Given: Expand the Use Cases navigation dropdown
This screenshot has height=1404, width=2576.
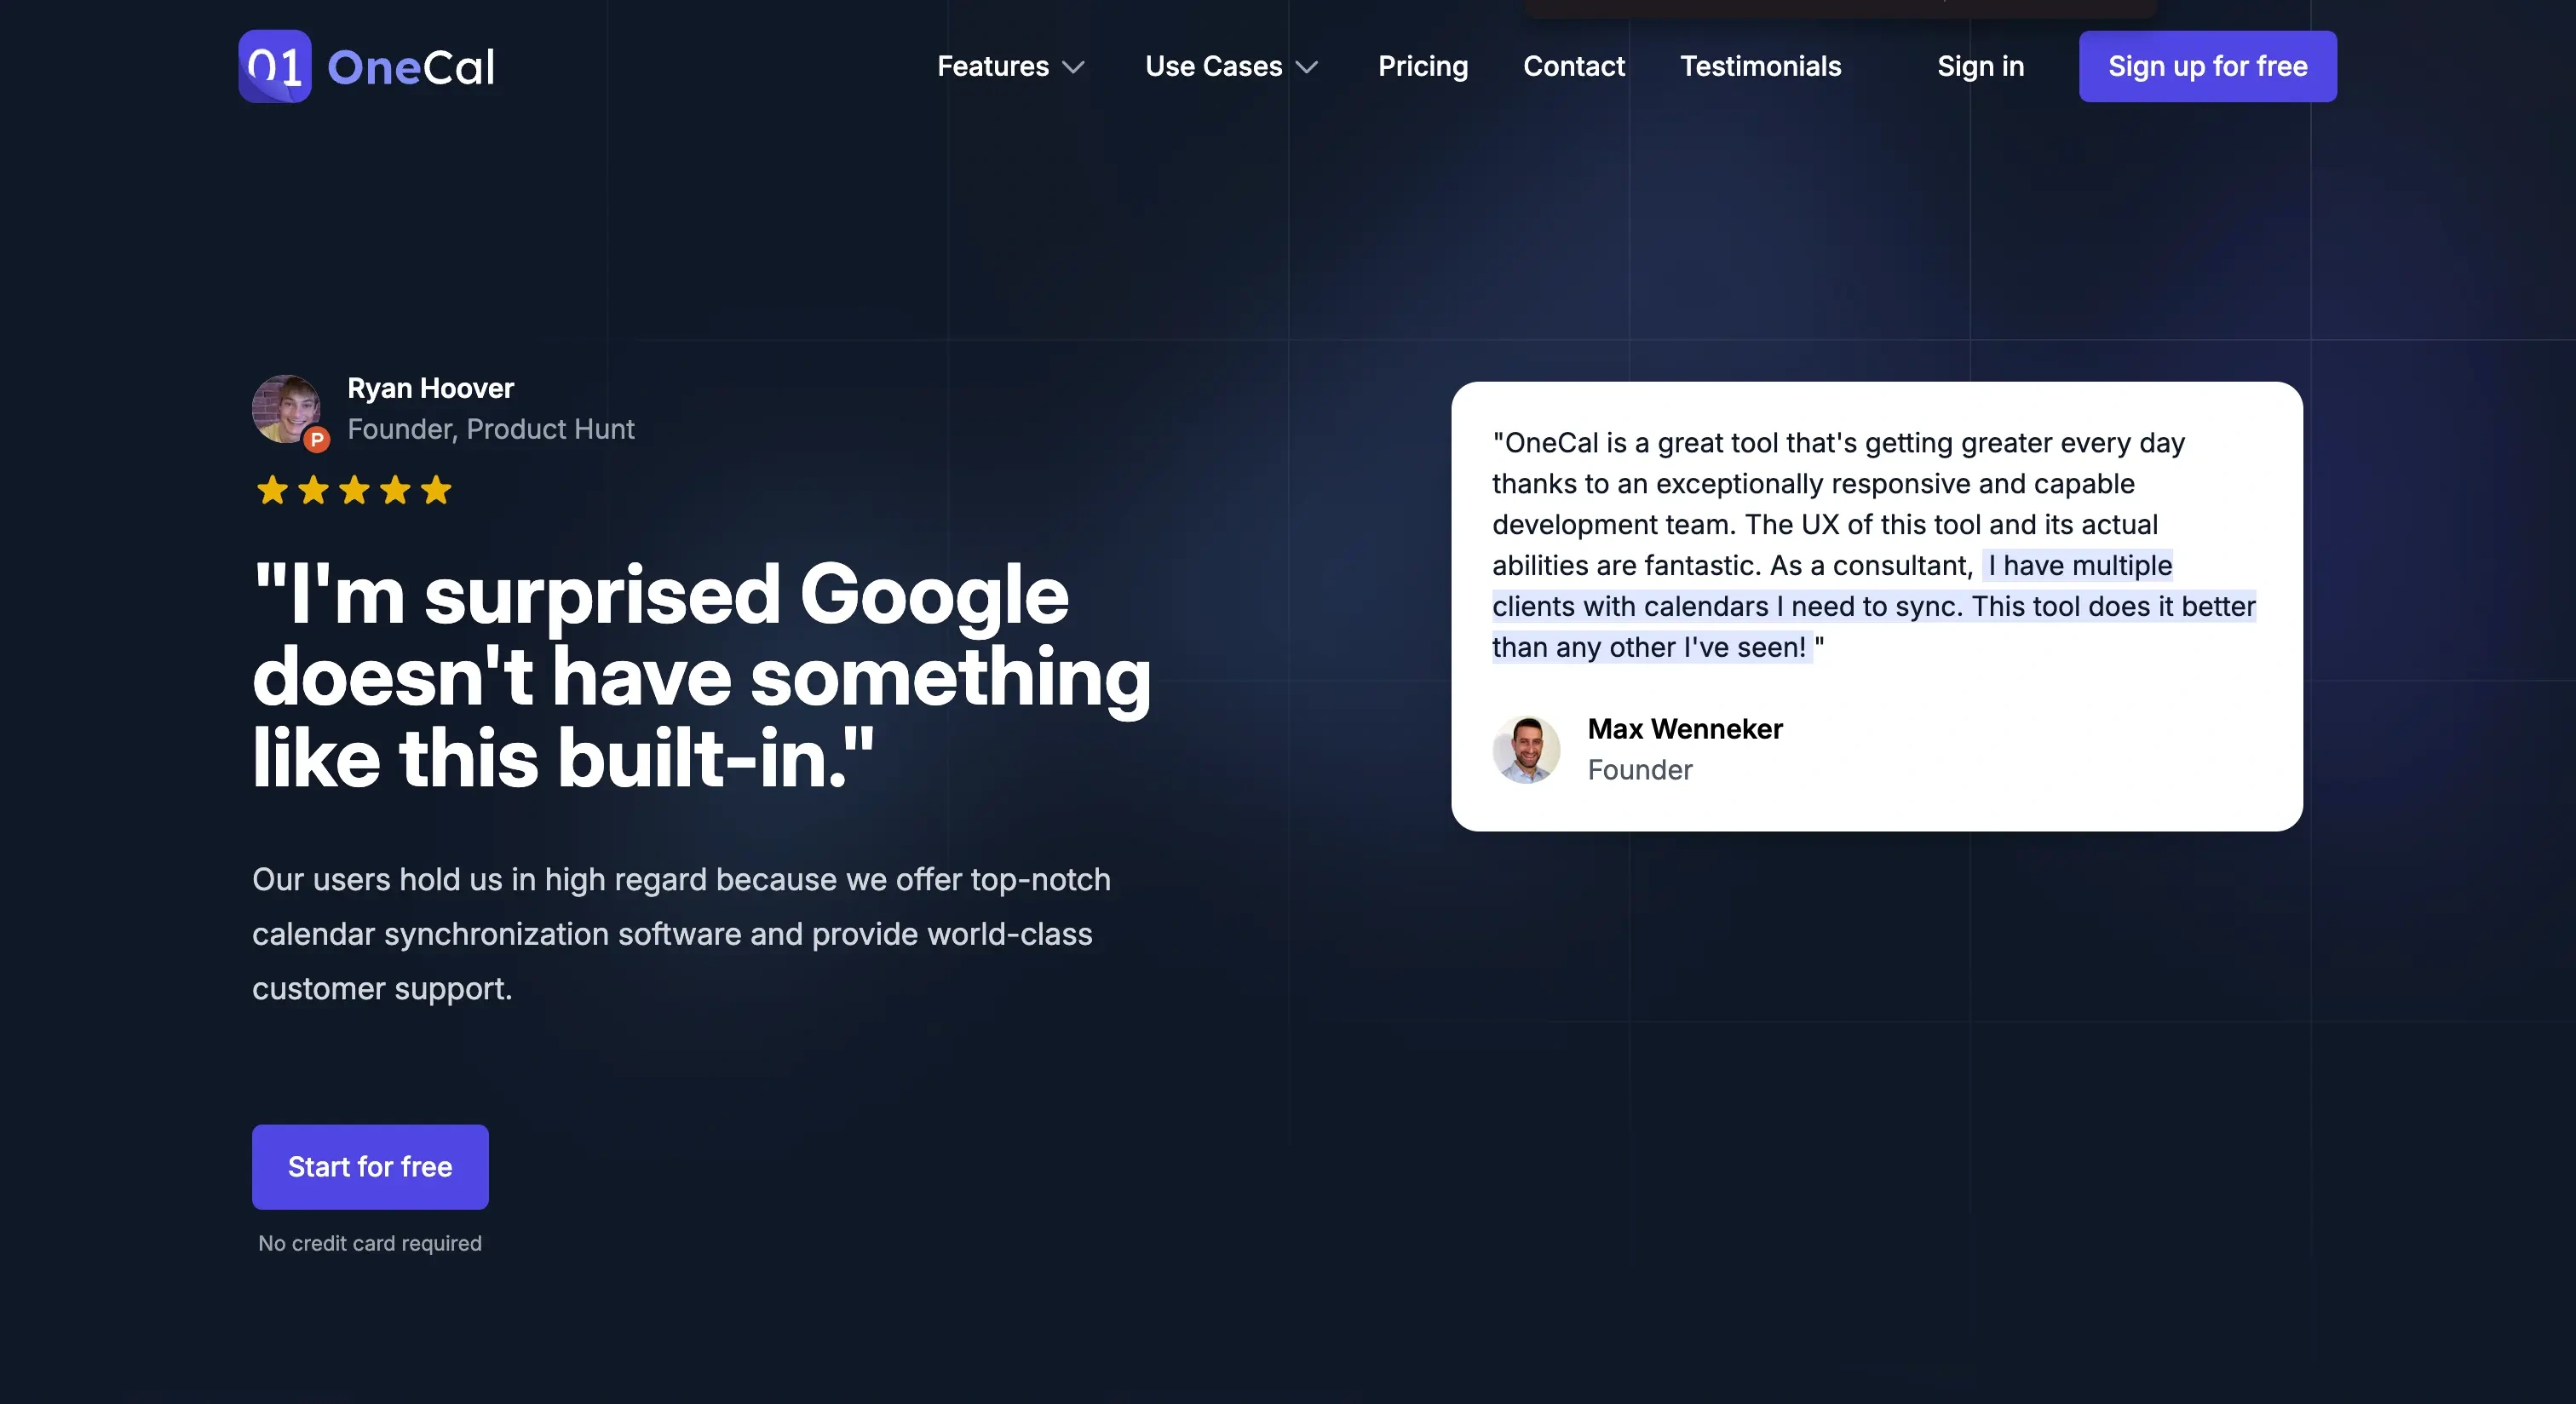Looking at the screenshot, I should tap(1233, 66).
